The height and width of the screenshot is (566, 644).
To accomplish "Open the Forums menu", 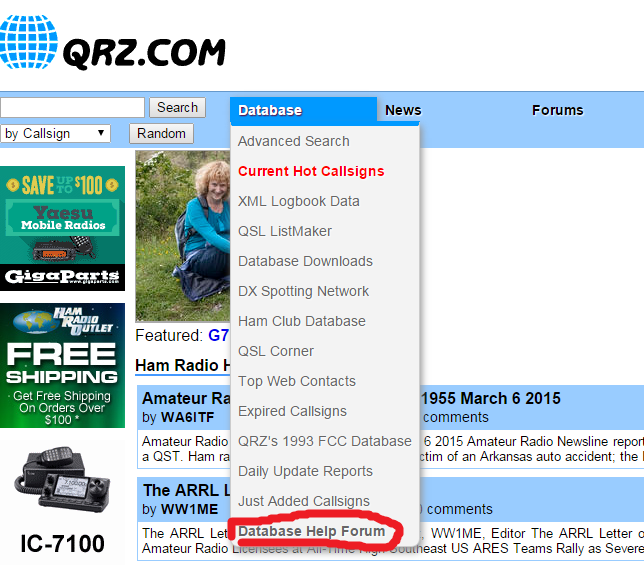I will (x=557, y=110).
